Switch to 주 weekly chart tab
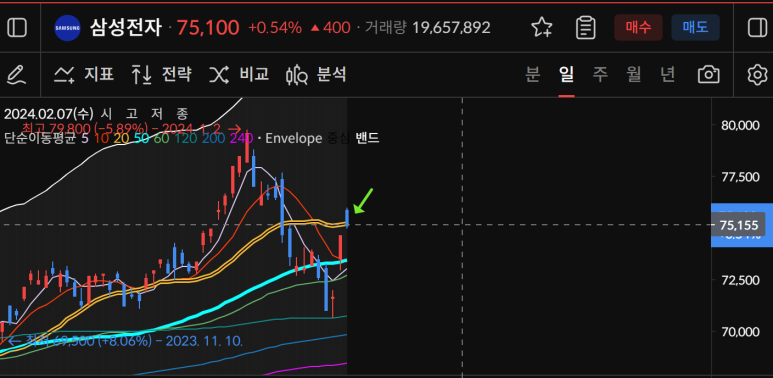Image resolution: width=773 pixels, height=378 pixels. (600, 74)
